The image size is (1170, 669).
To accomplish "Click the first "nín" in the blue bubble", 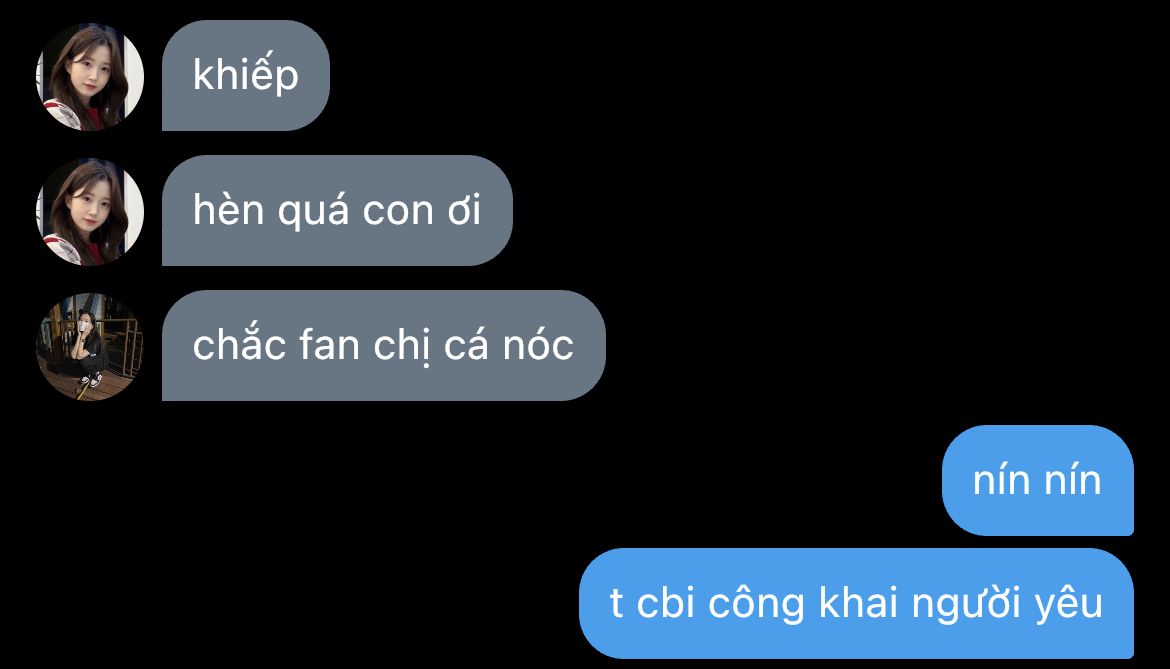I will point(1001,480).
